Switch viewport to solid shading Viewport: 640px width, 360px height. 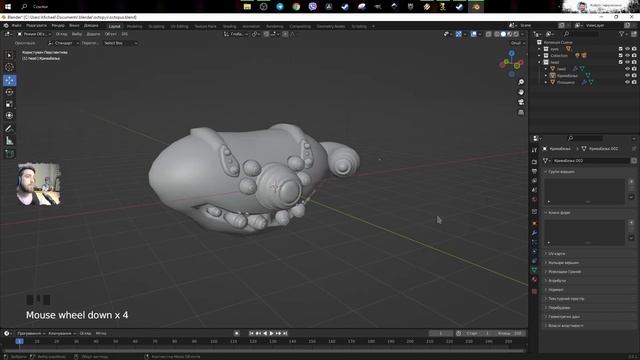(503, 34)
